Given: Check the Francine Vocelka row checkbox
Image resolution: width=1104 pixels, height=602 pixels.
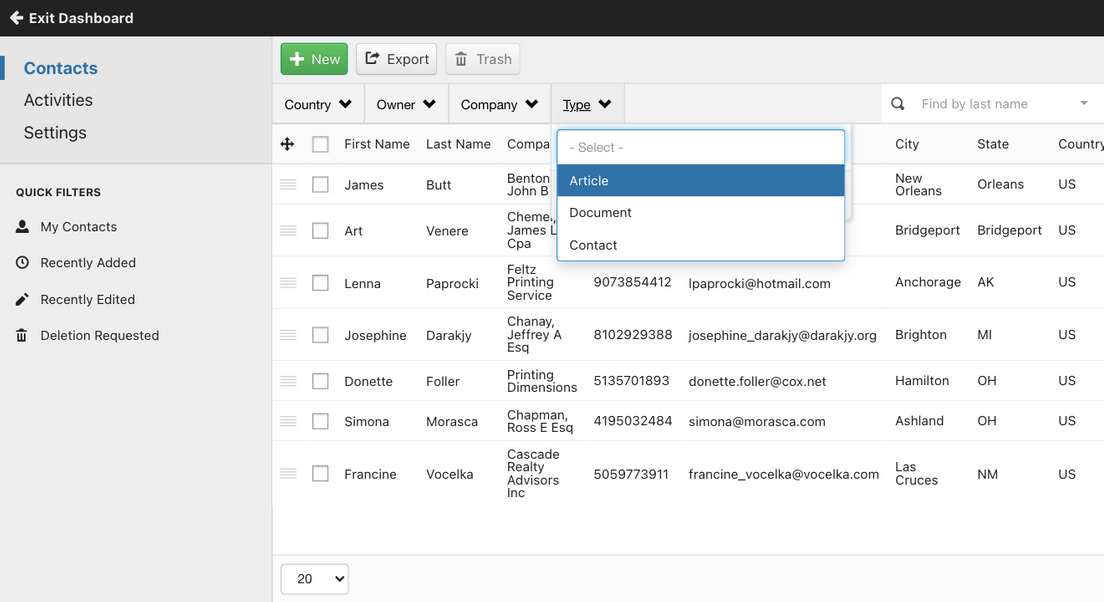Looking at the screenshot, I should [320, 473].
